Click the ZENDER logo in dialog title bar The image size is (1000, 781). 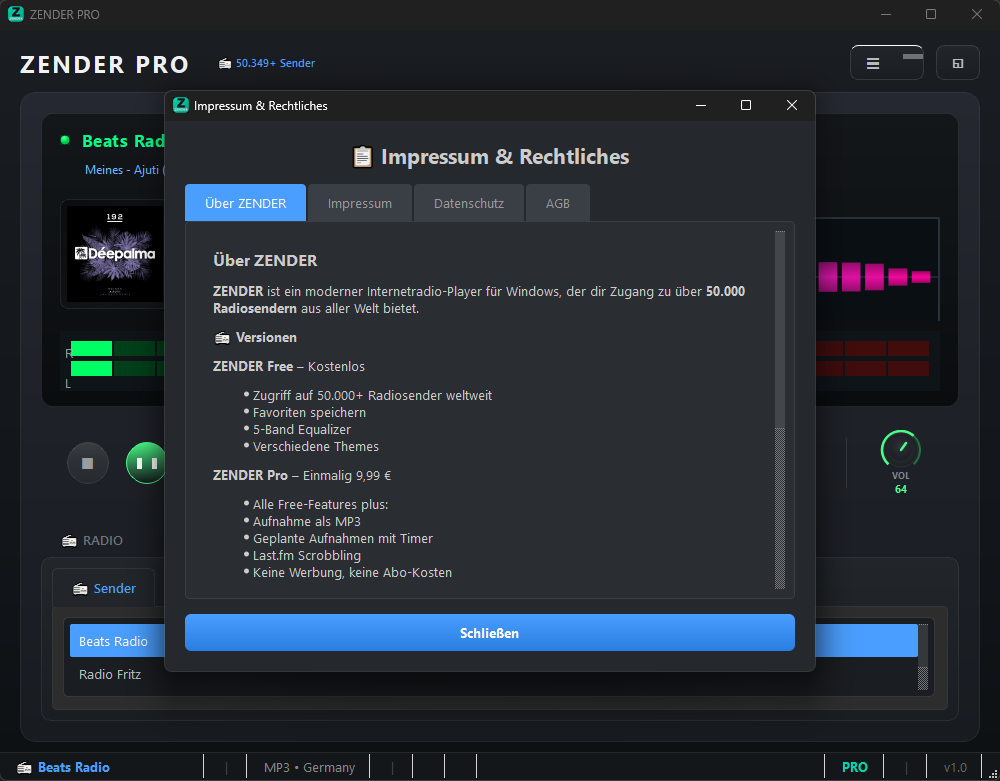(181, 105)
